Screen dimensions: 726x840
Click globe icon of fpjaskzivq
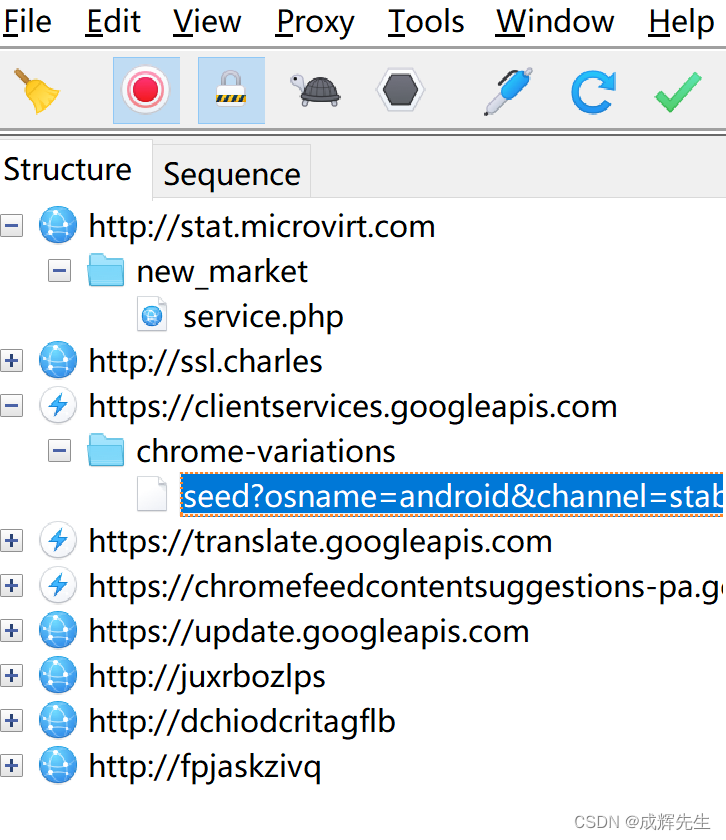[58, 765]
